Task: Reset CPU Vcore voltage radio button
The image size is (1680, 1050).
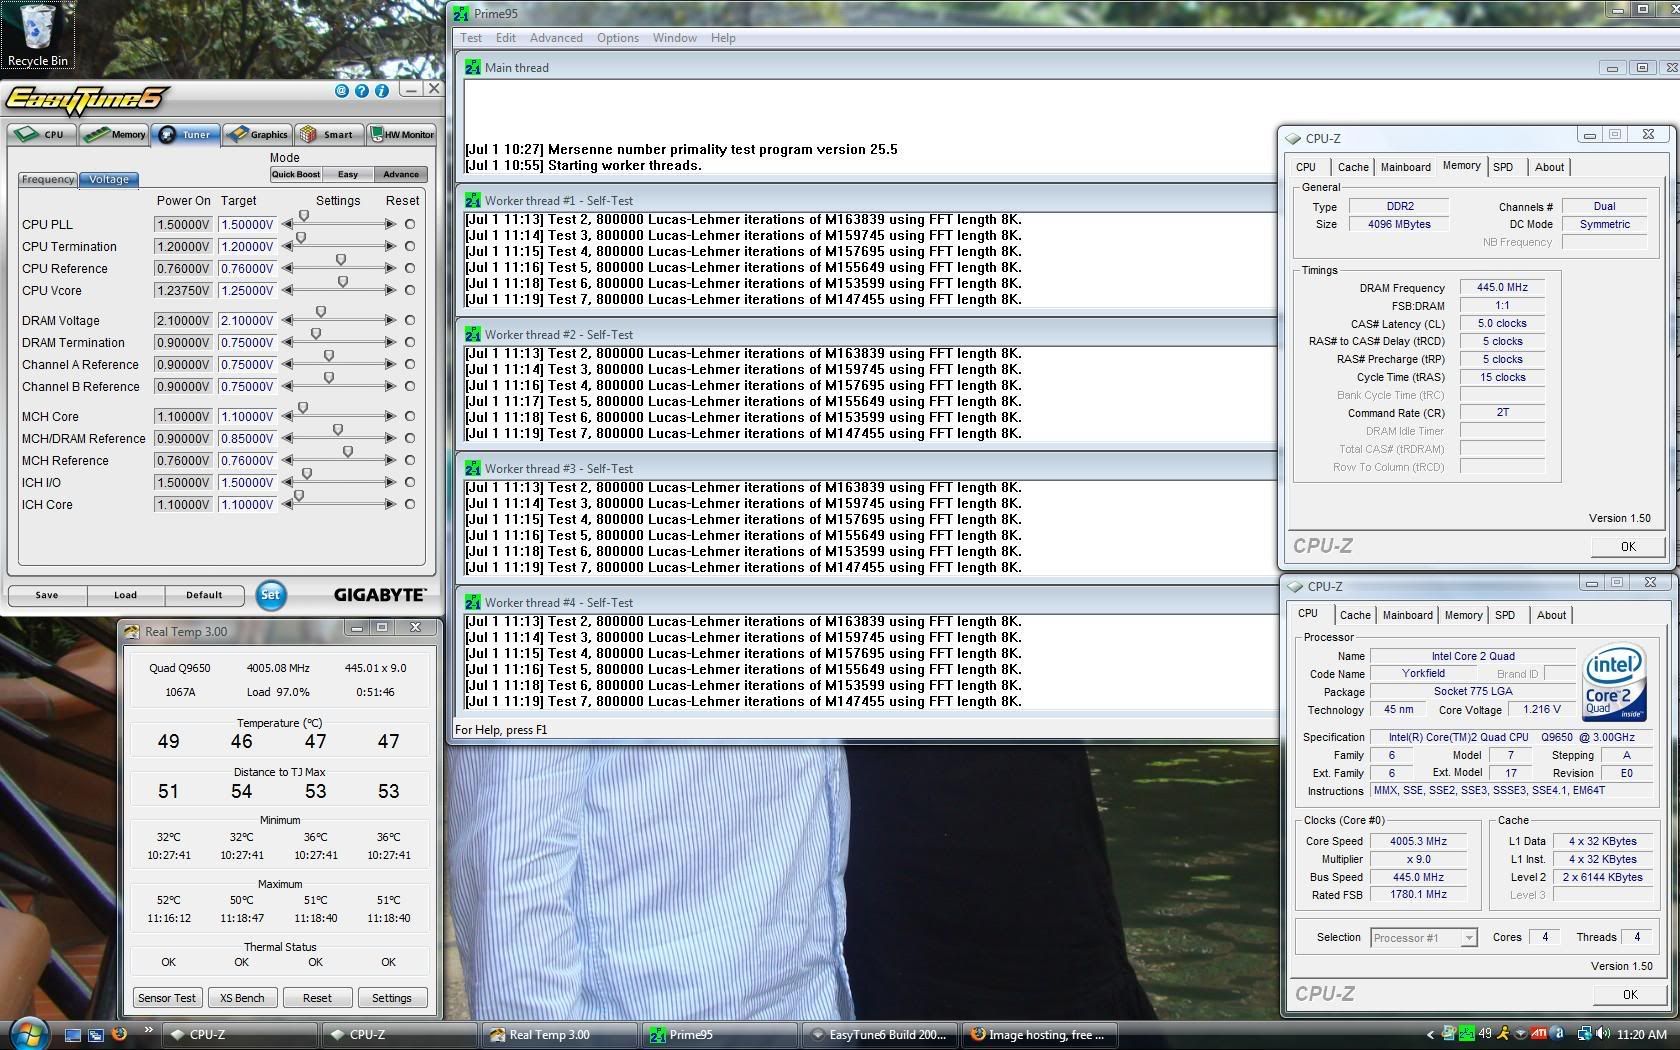Action: 410,291
